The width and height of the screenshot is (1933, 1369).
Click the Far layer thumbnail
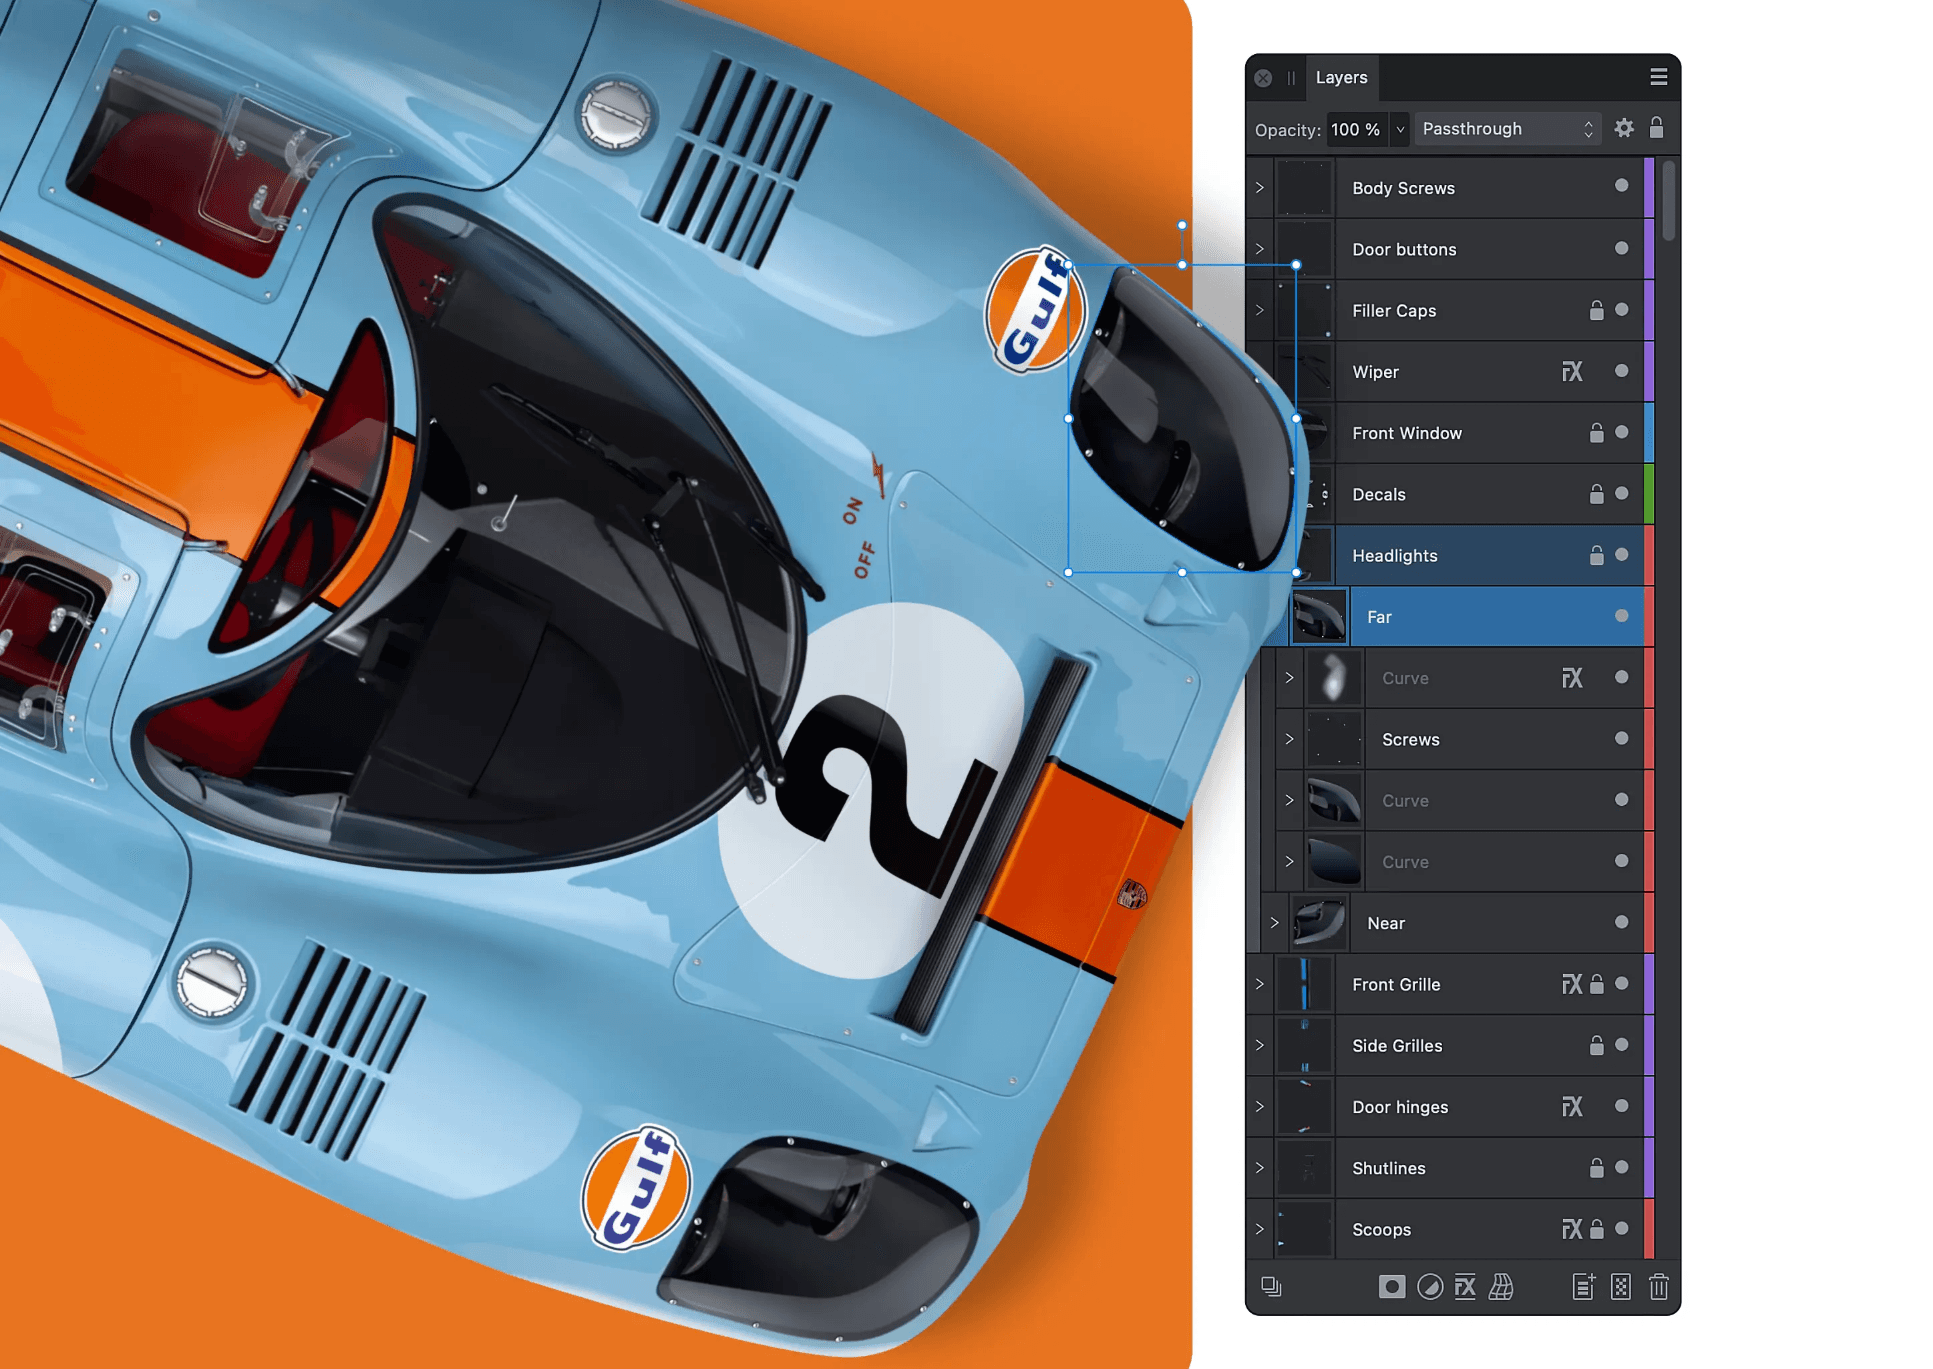(x=1319, y=617)
